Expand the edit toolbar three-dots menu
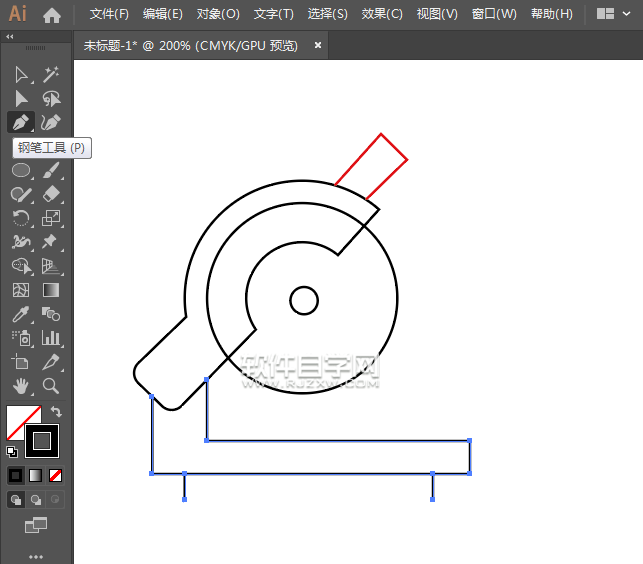The width and height of the screenshot is (643, 564). pos(36,555)
